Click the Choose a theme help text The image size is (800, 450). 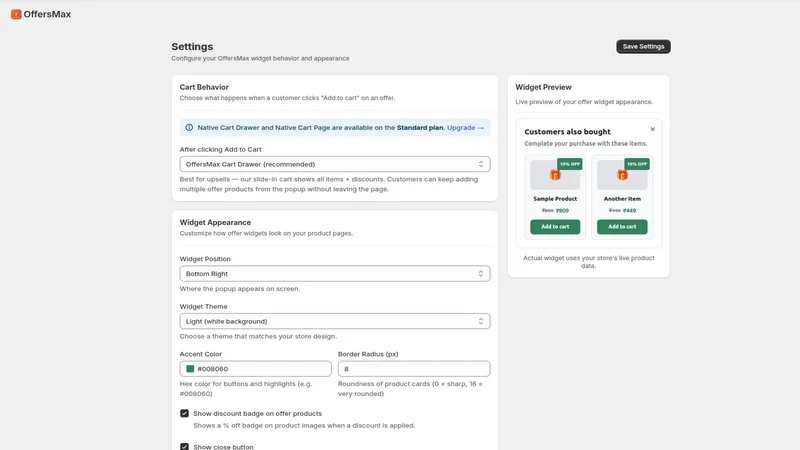point(258,336)
